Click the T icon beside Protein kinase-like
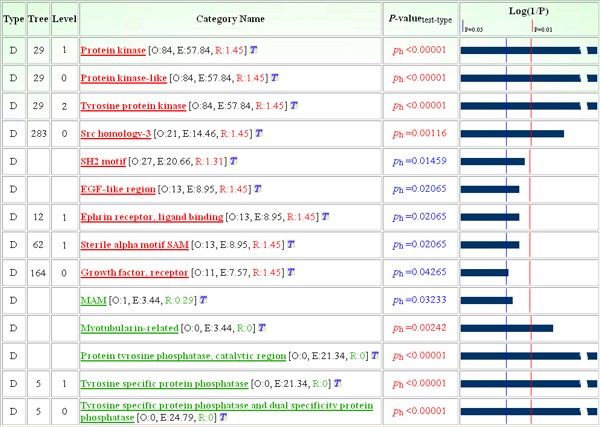 pos(274,78)
